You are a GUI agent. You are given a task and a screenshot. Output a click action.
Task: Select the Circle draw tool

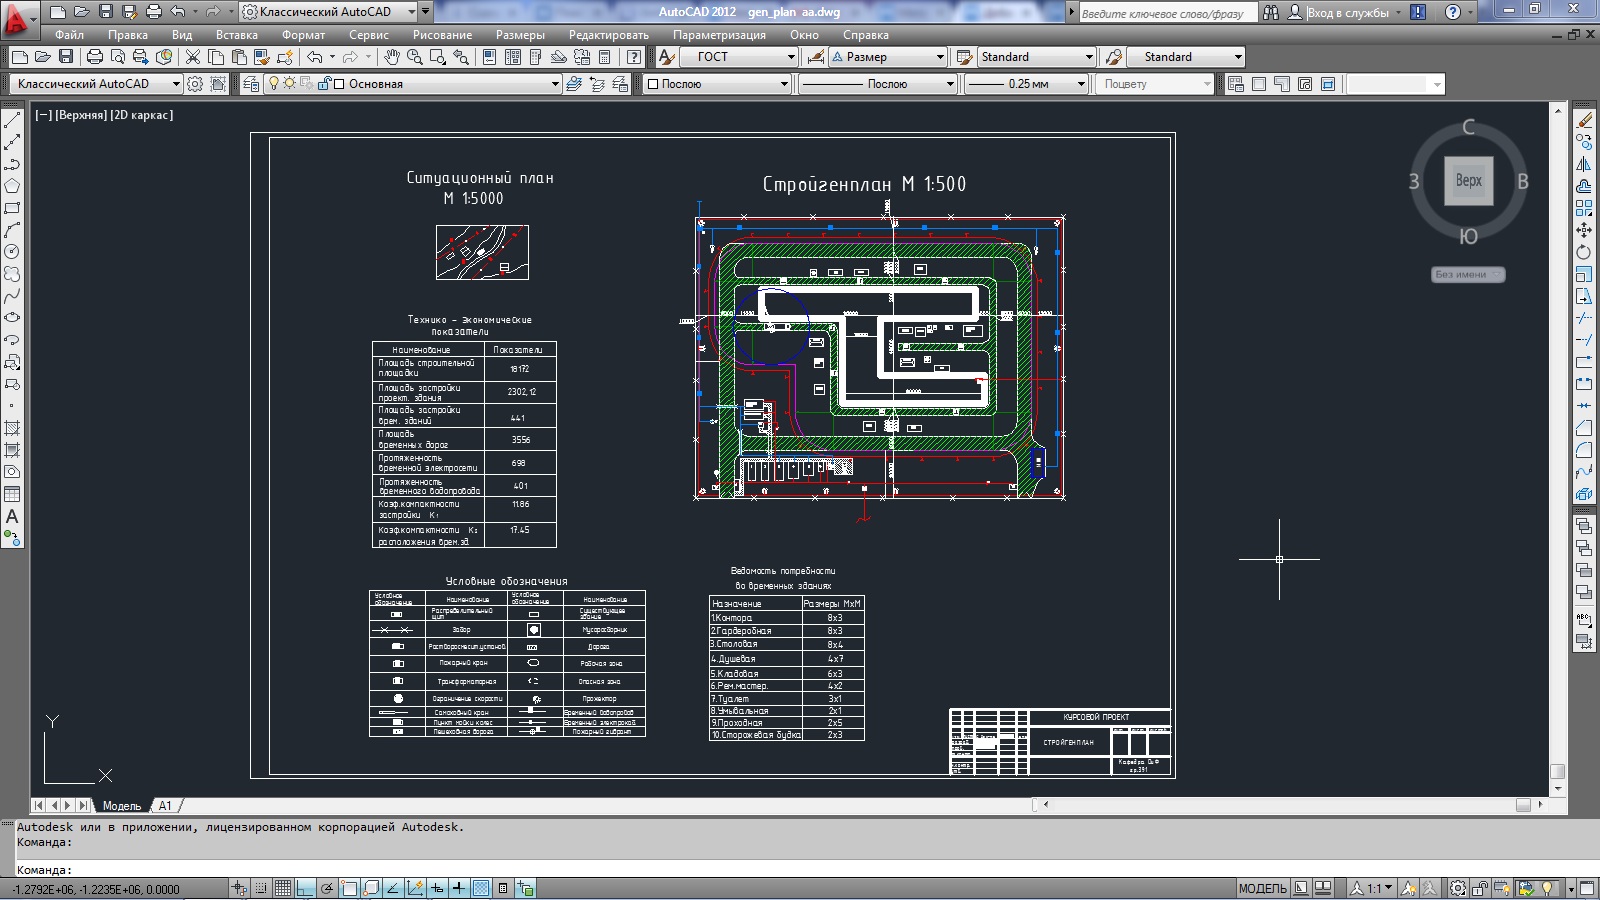click(x=12, y=252)
